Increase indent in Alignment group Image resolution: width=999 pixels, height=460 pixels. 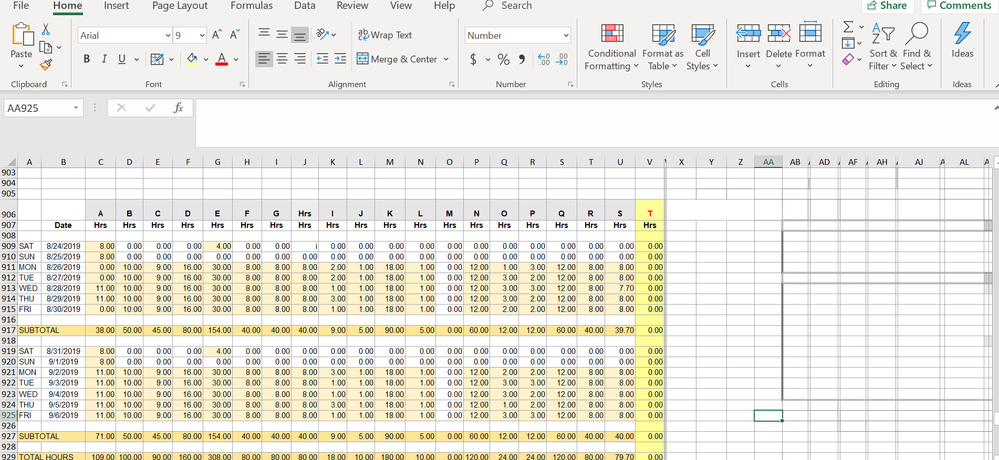(340, 59)
